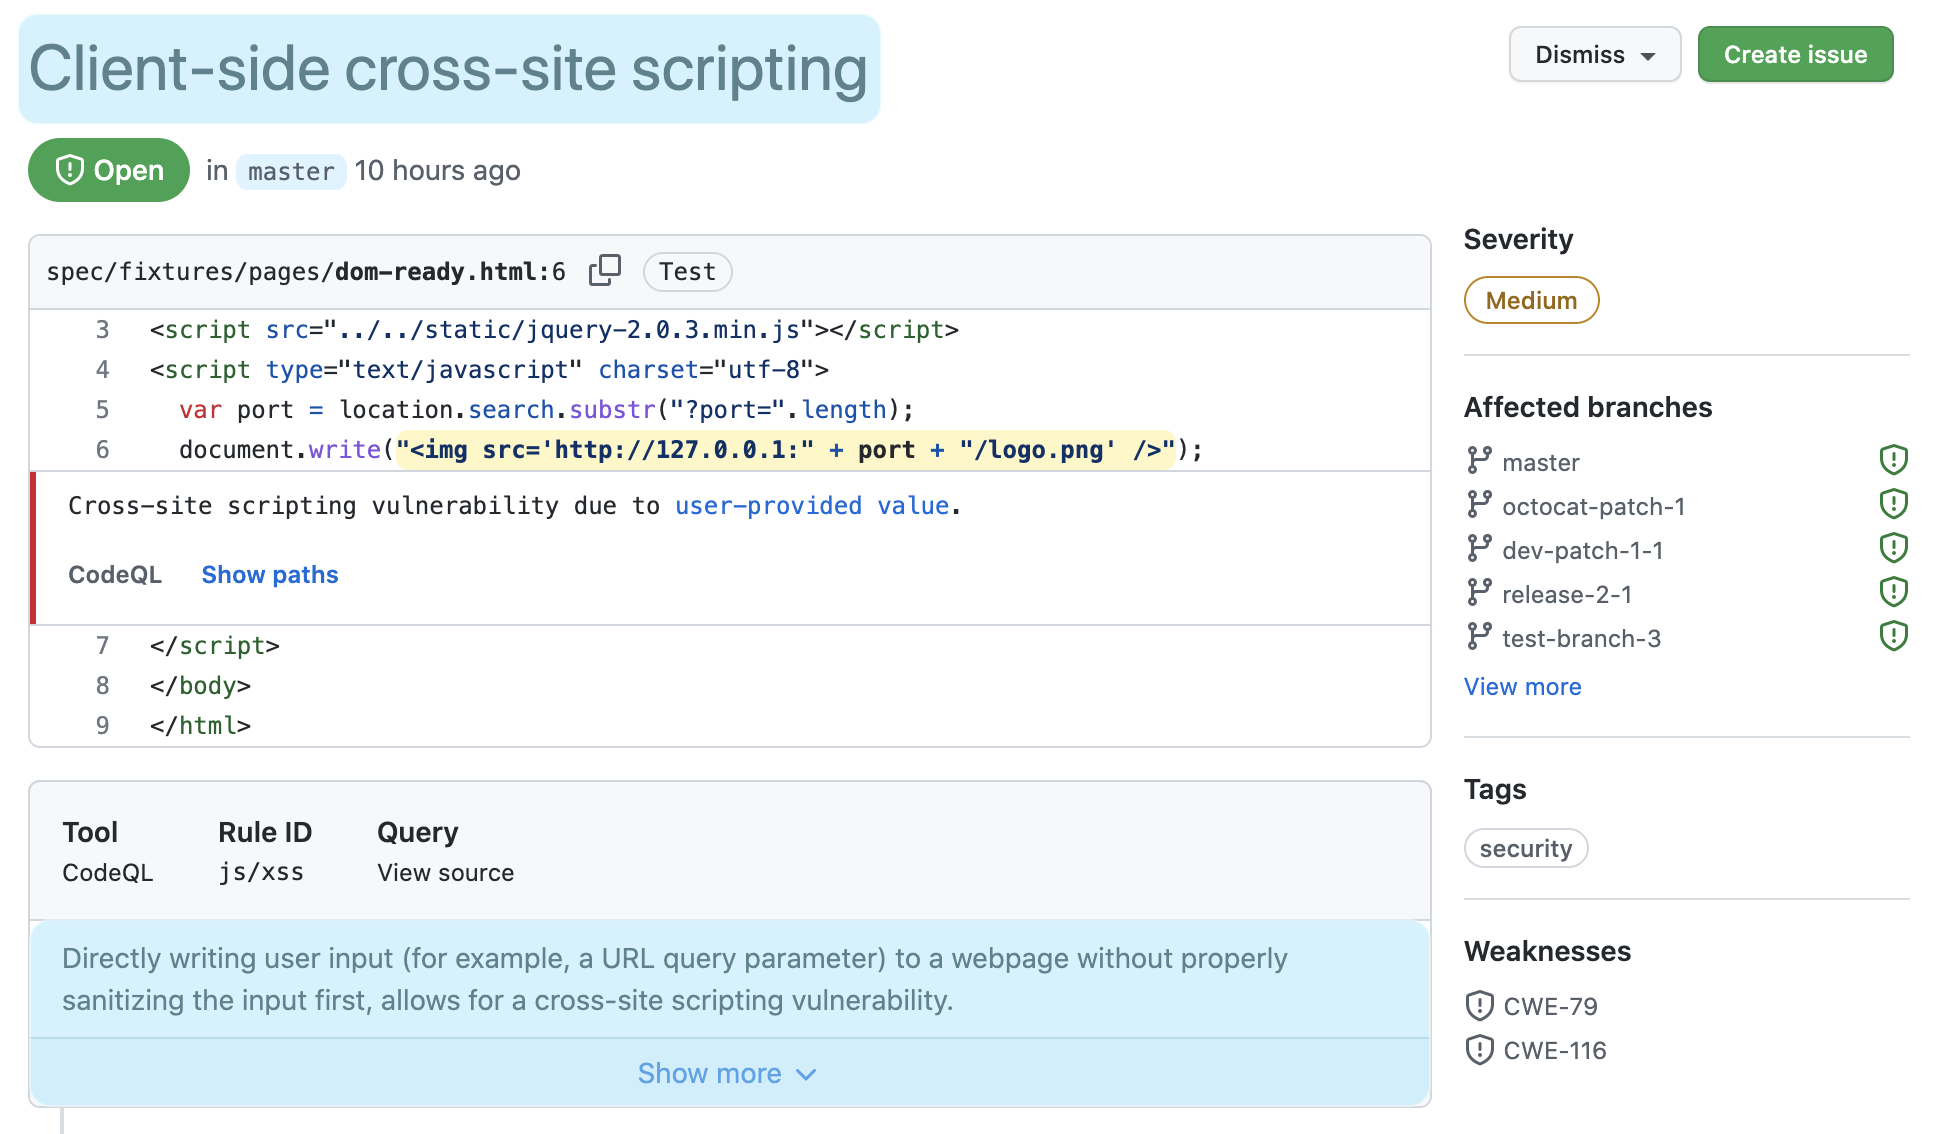Click the Severity heading
1954x1134 pixels.
tap(1518, 239)
